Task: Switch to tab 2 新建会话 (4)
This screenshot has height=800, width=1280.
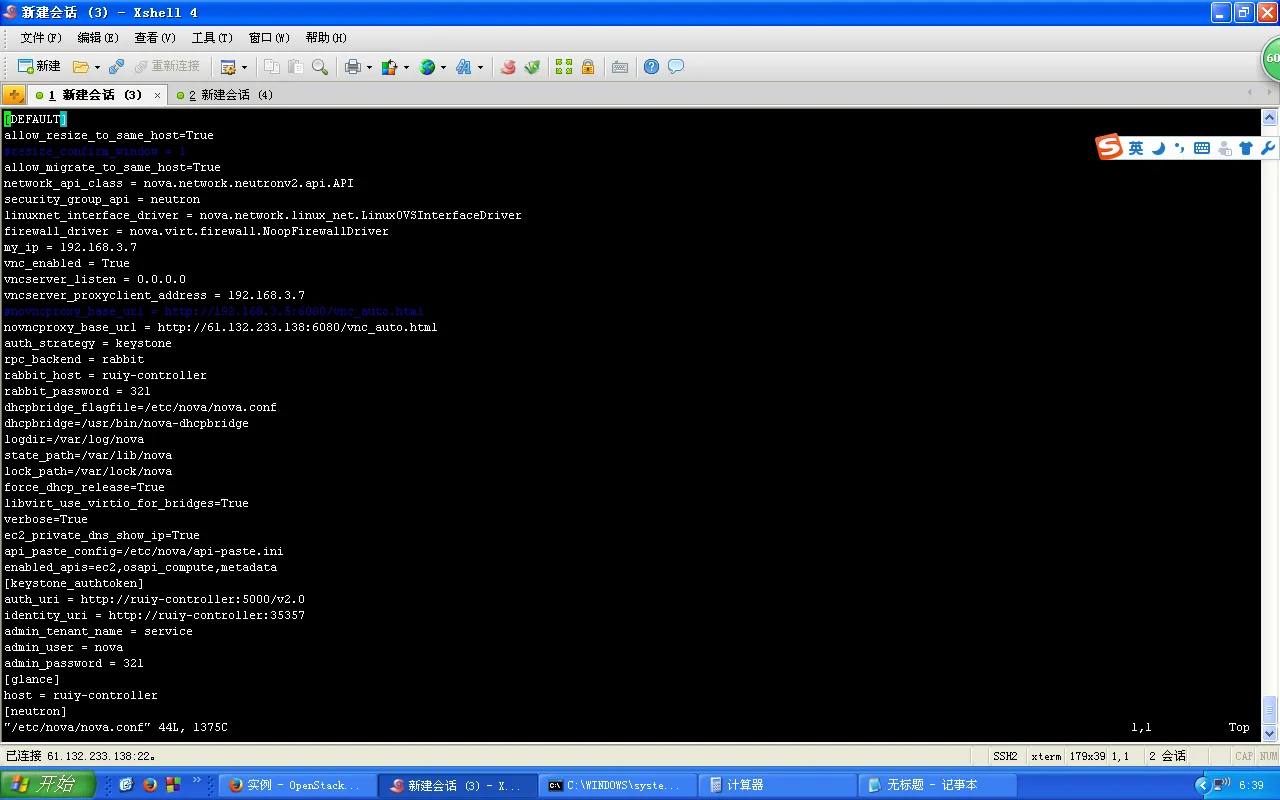Action: tap(224, 95)
